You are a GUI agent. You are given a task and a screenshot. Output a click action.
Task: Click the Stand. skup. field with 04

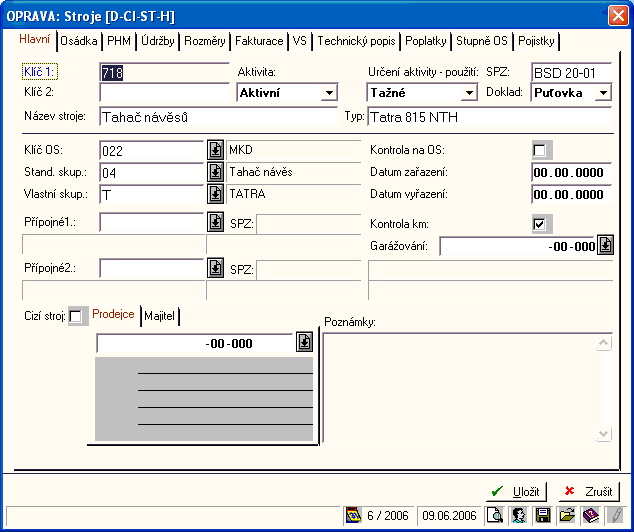pos(152,173)
